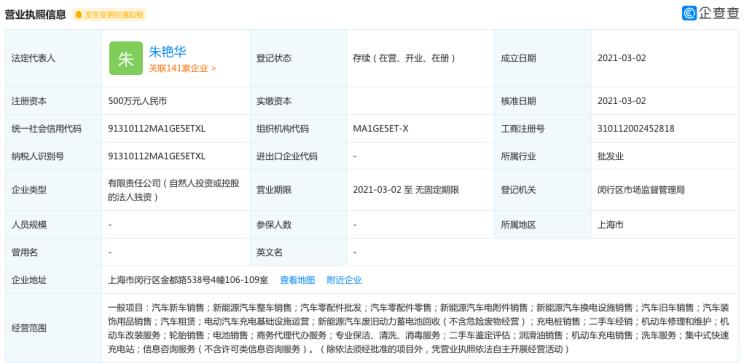The image size is (744, 363).
Task: Click the green 朱 avatar icon
Action: [x=126, y=58]
